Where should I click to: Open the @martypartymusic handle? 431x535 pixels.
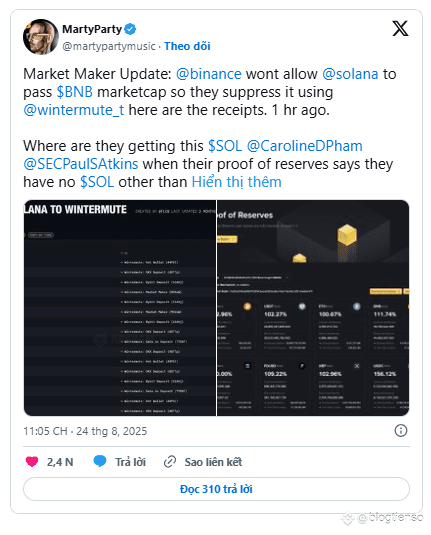pyautogui.click(x=109, y=46)
